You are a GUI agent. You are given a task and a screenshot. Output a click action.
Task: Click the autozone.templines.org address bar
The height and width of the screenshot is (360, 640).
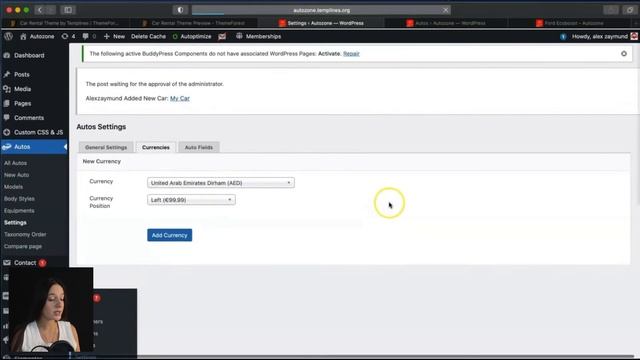click(321, 10)
